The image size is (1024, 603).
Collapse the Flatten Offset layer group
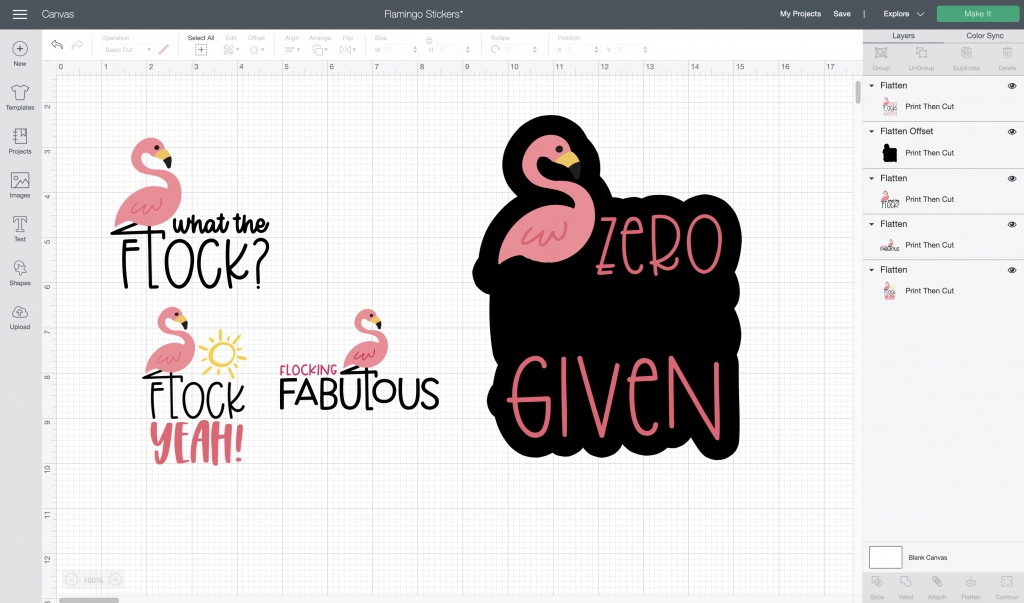click(x=871, y=131)
